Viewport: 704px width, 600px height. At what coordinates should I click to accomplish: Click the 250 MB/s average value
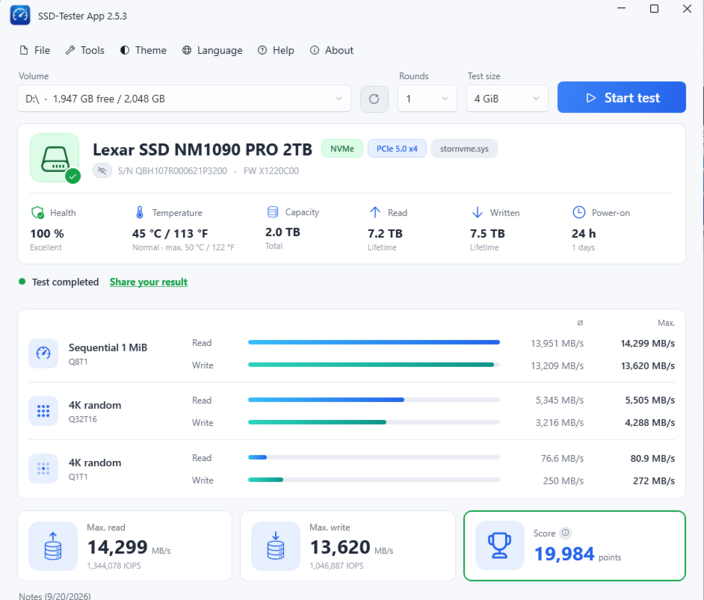[563, 481]
